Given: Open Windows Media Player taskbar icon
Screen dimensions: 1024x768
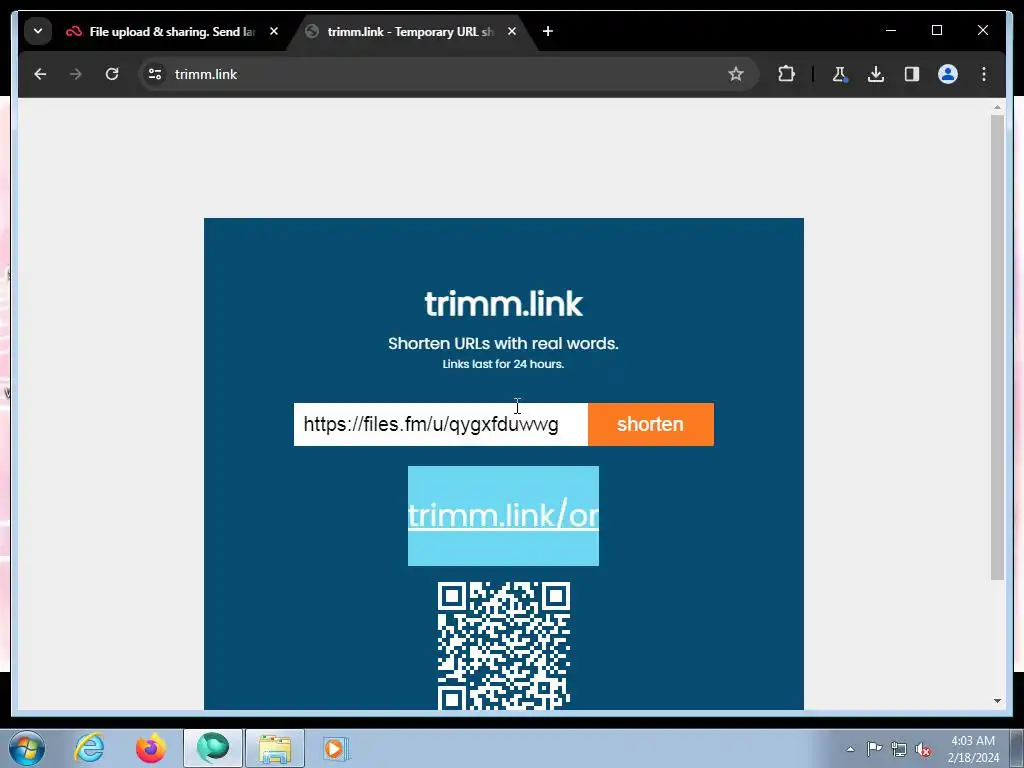Looking at the screenshot, I should click(x=335, y=748).
